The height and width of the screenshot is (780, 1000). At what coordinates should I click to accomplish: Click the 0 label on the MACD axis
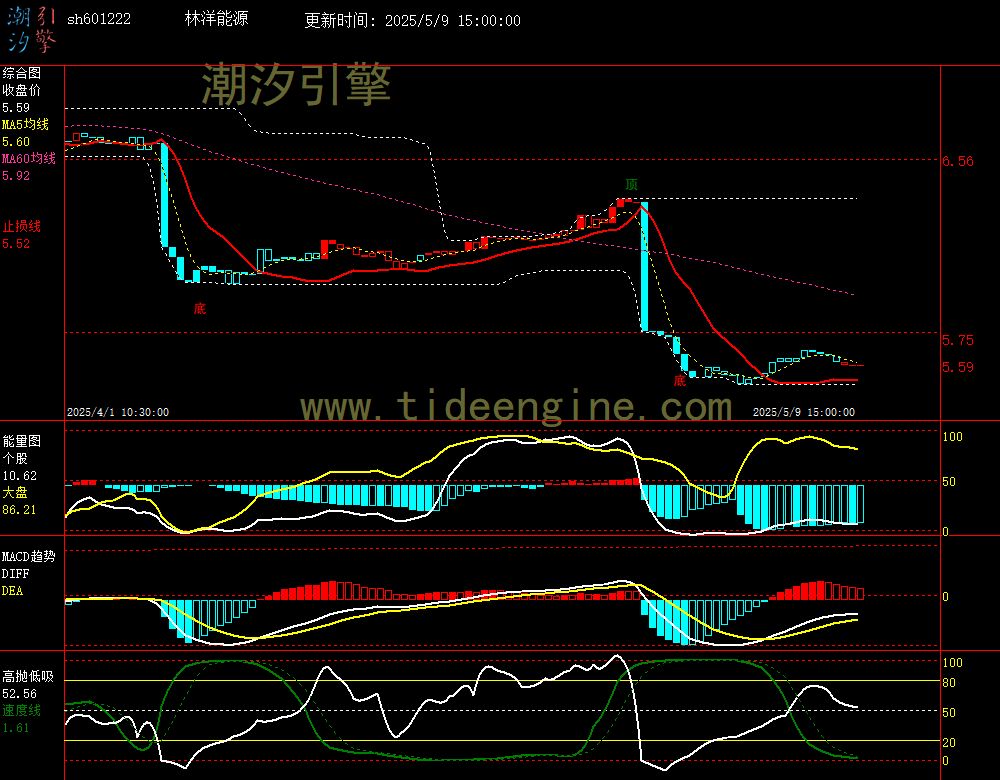click(x=945, y=596)
